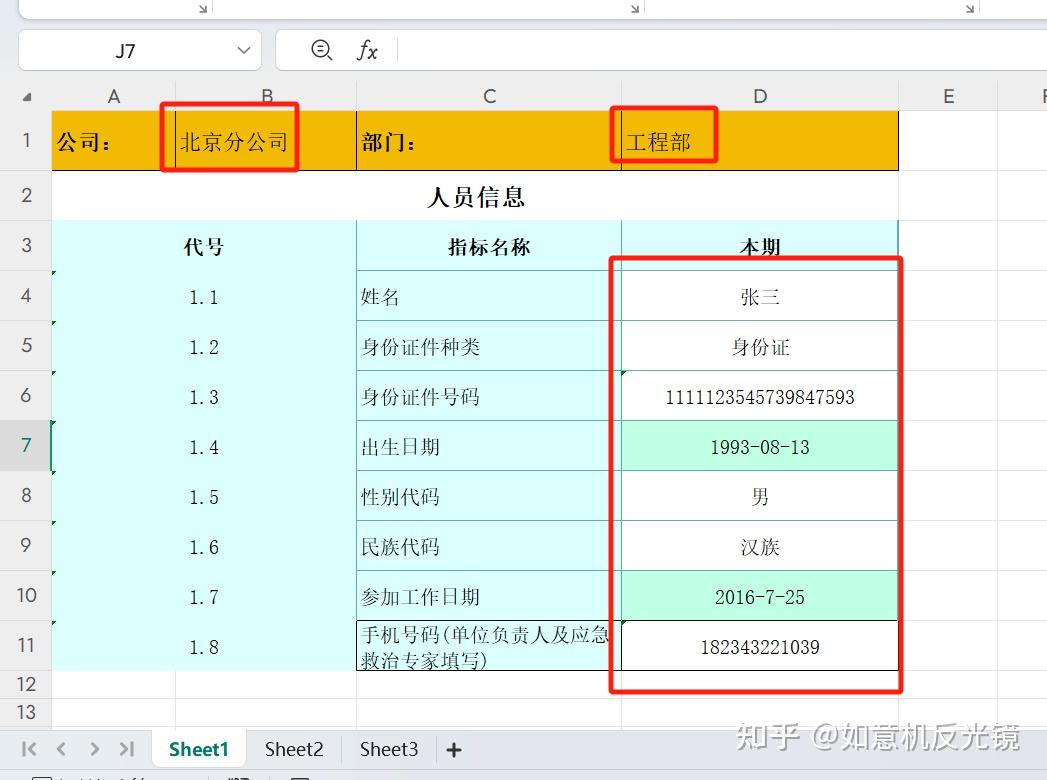Click cell with date 2016-7-25
Screen dimensions: 1047x780
(x=760, y=596)
